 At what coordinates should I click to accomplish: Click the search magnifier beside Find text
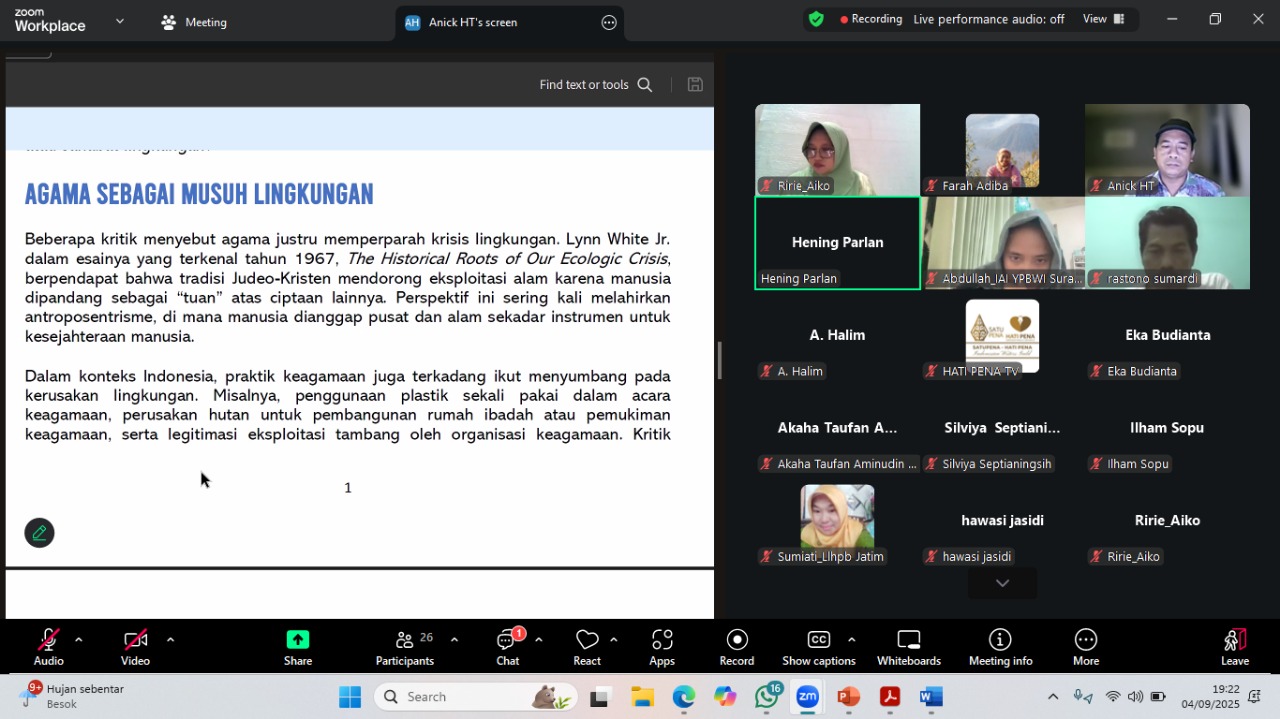[x=645, y=85]
